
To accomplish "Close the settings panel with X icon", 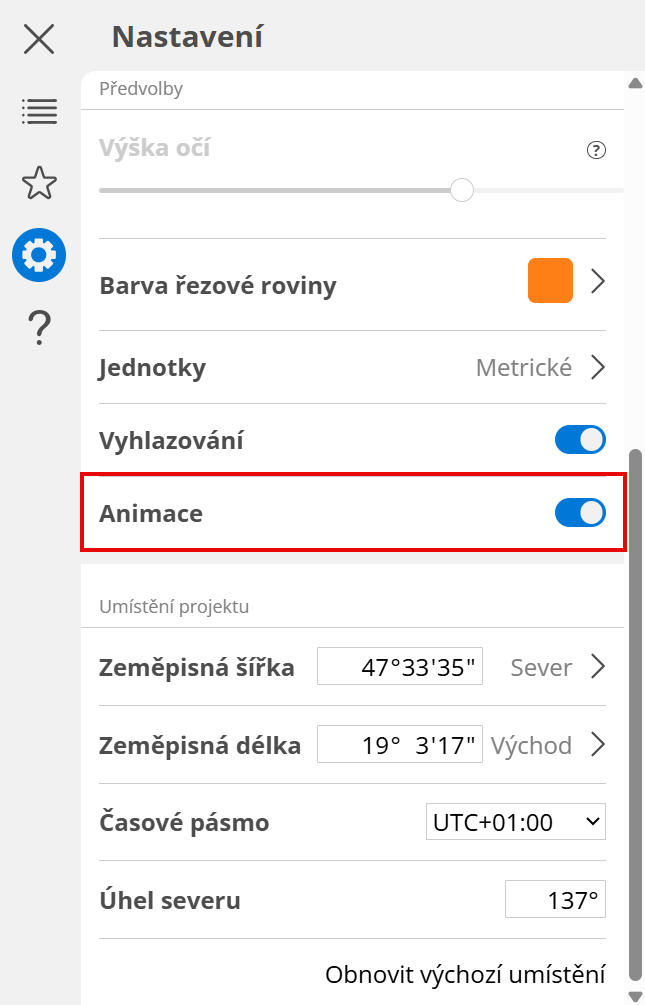I will coord(39,39).
